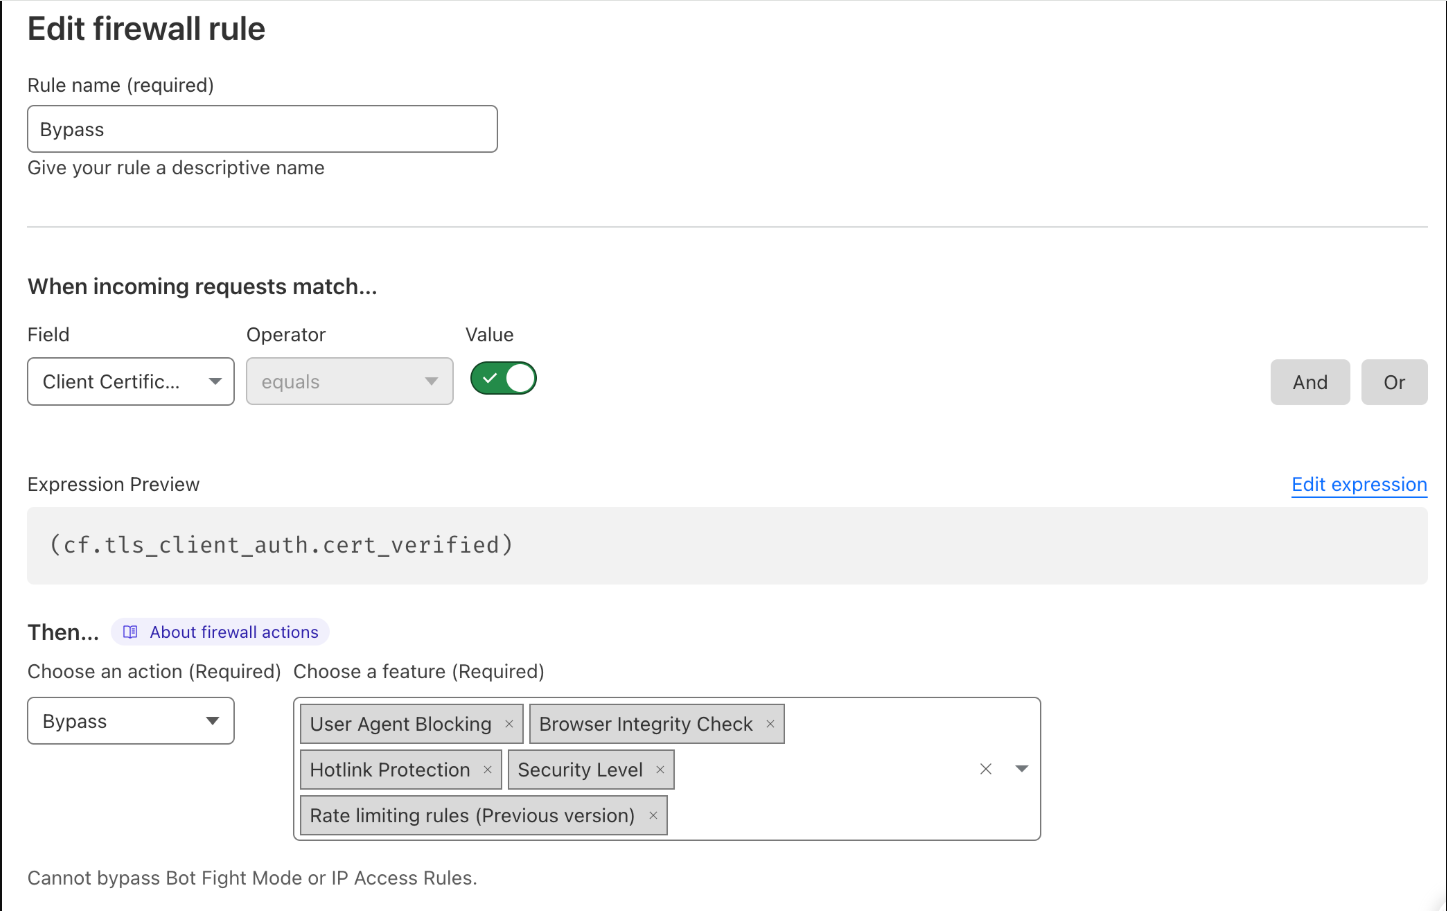Expand the feature list dropdown arrow
Image resolution: width=1447 pixels, height=911 pixels.
tap(1021, 769)
